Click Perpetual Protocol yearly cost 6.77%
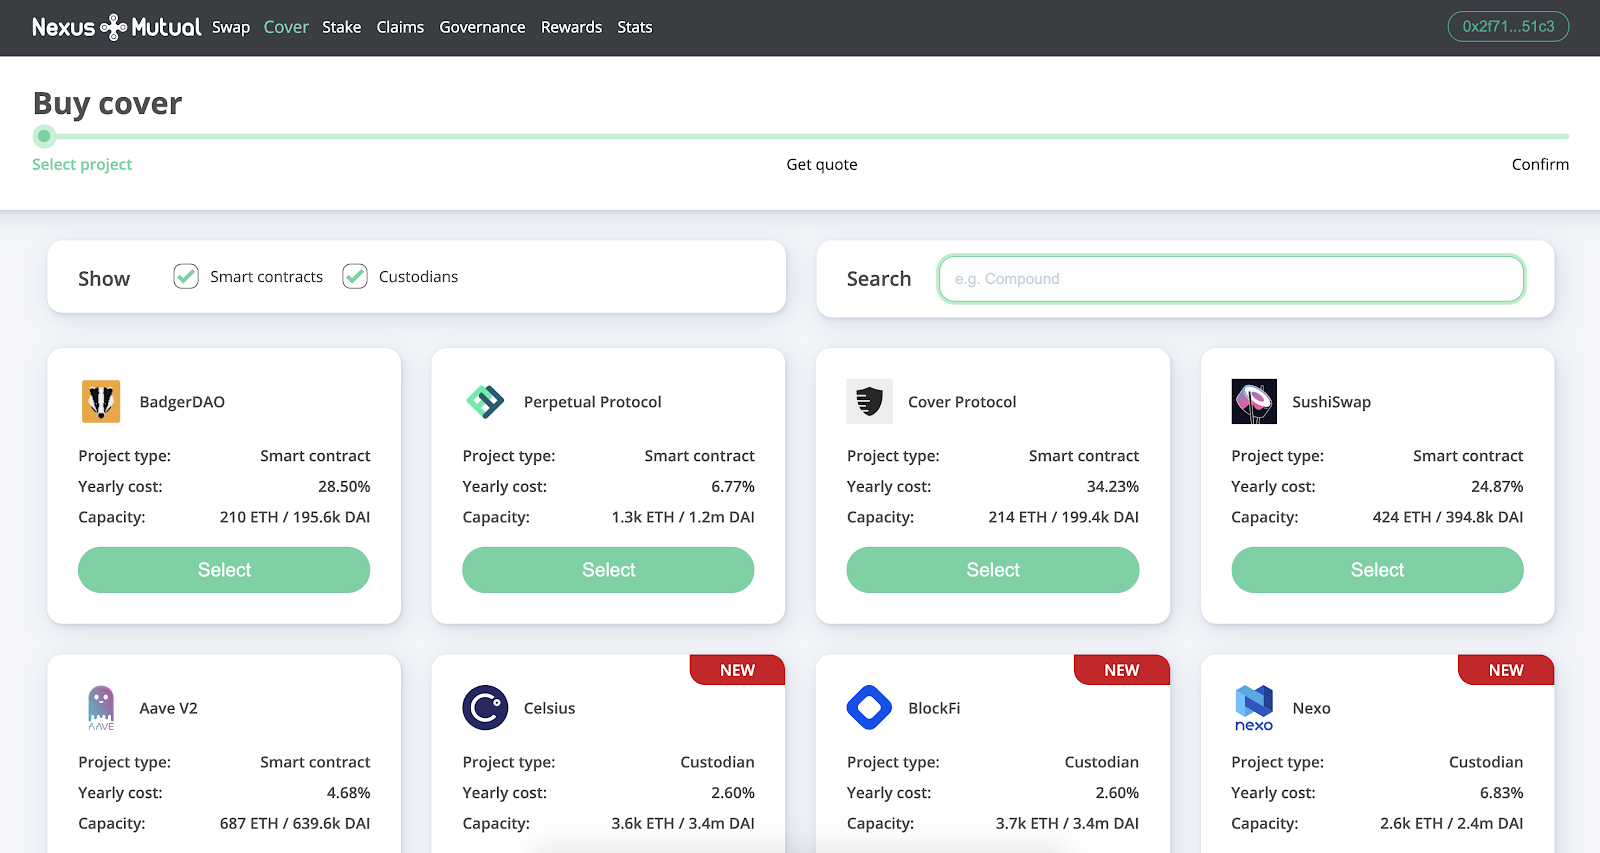Viewport: 1600px width, 853px height. (733, 486)
